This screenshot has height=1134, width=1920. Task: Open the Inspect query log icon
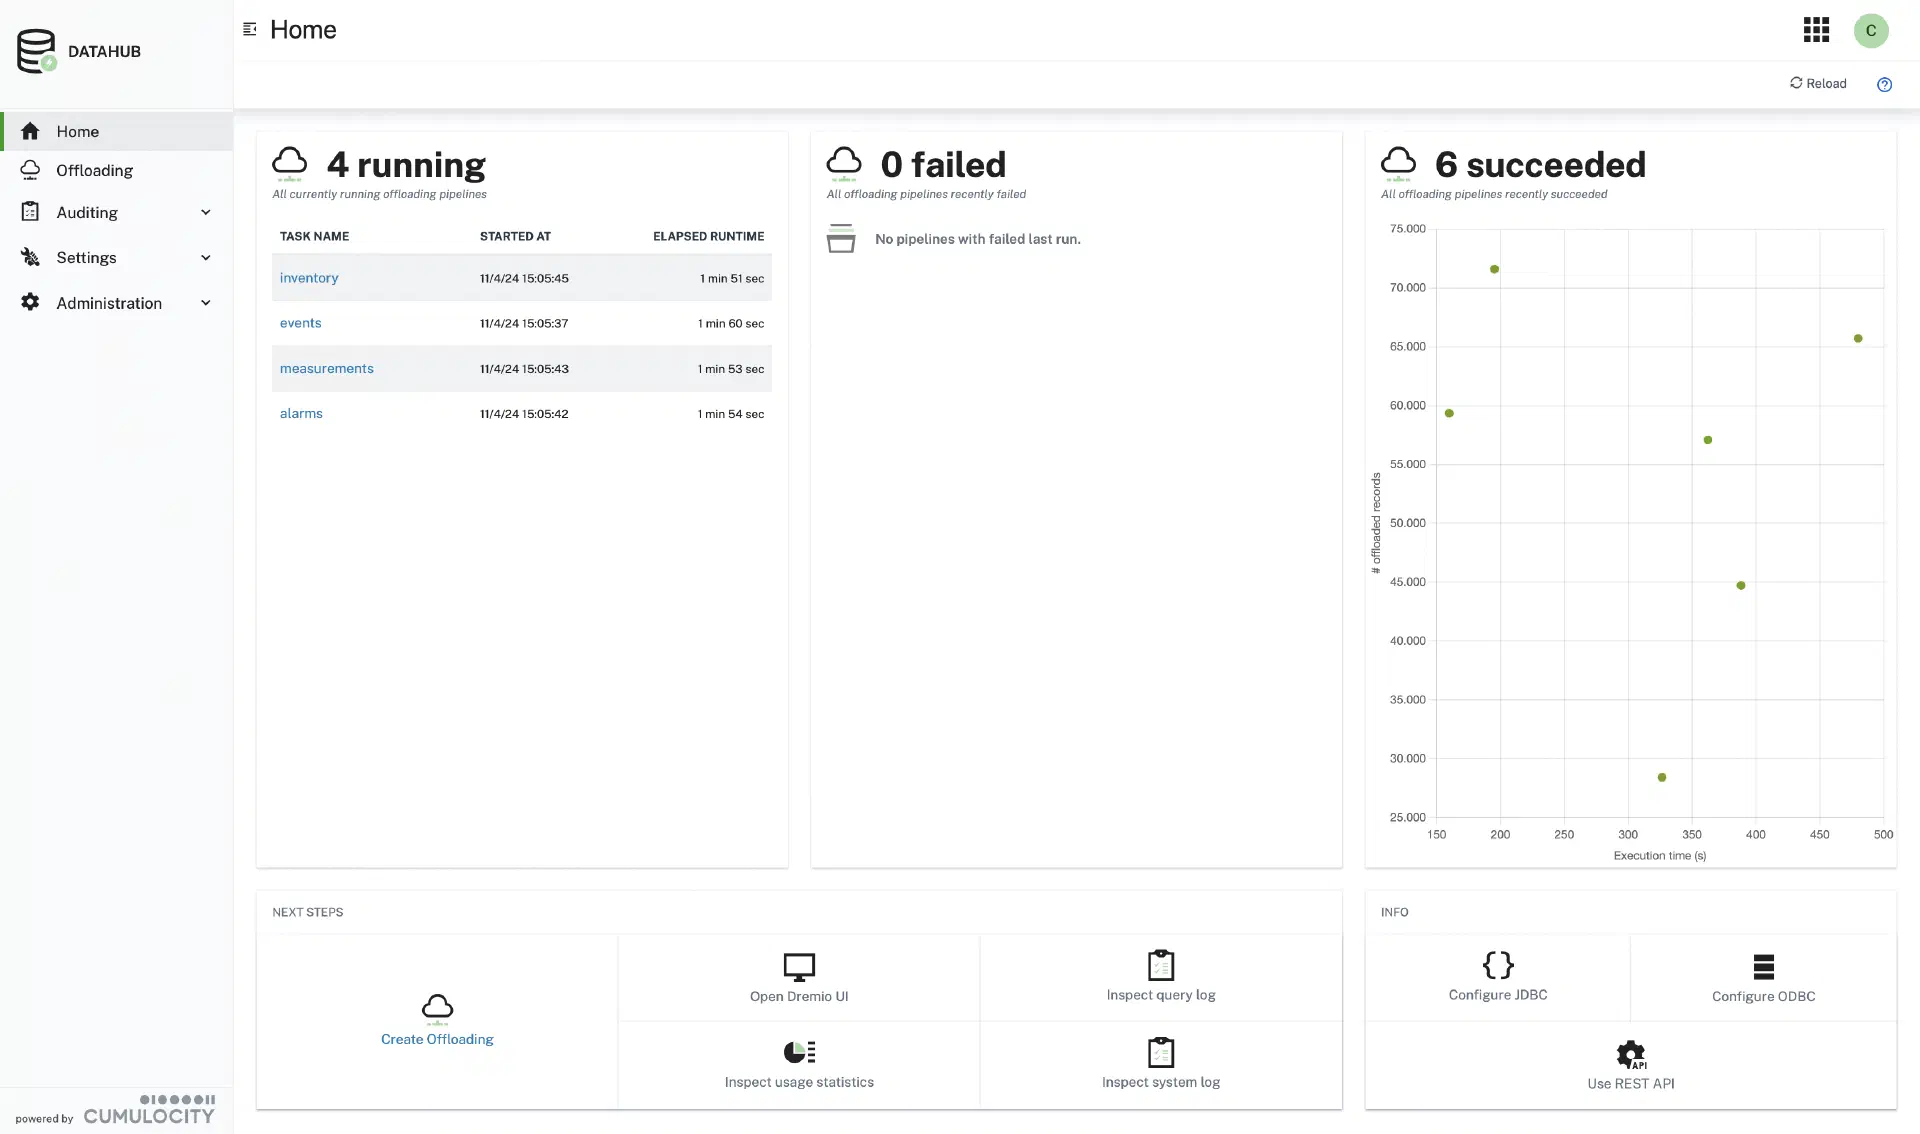click(x=1160, y=966)
